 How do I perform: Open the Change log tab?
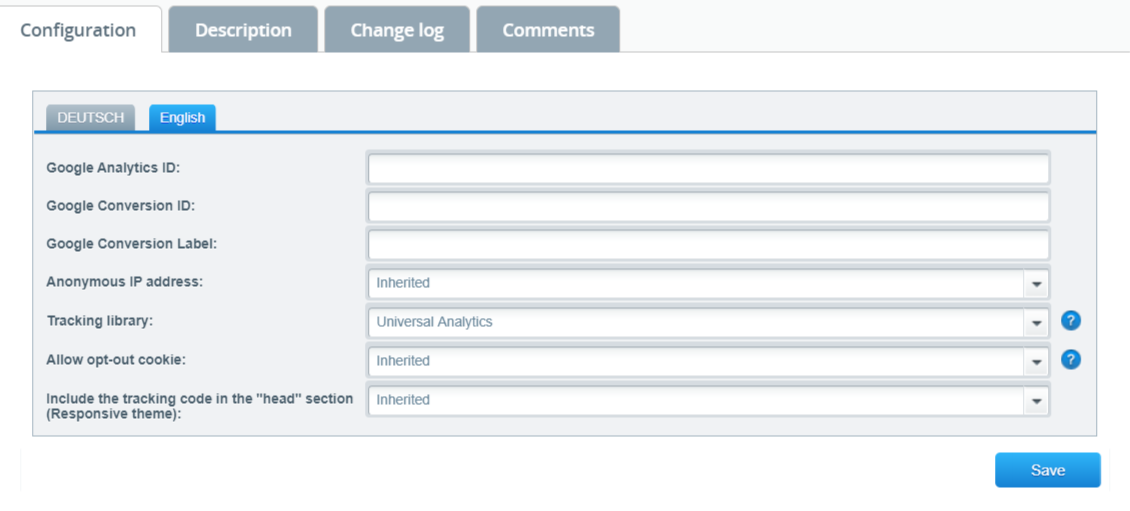click(x=397, y=30)
